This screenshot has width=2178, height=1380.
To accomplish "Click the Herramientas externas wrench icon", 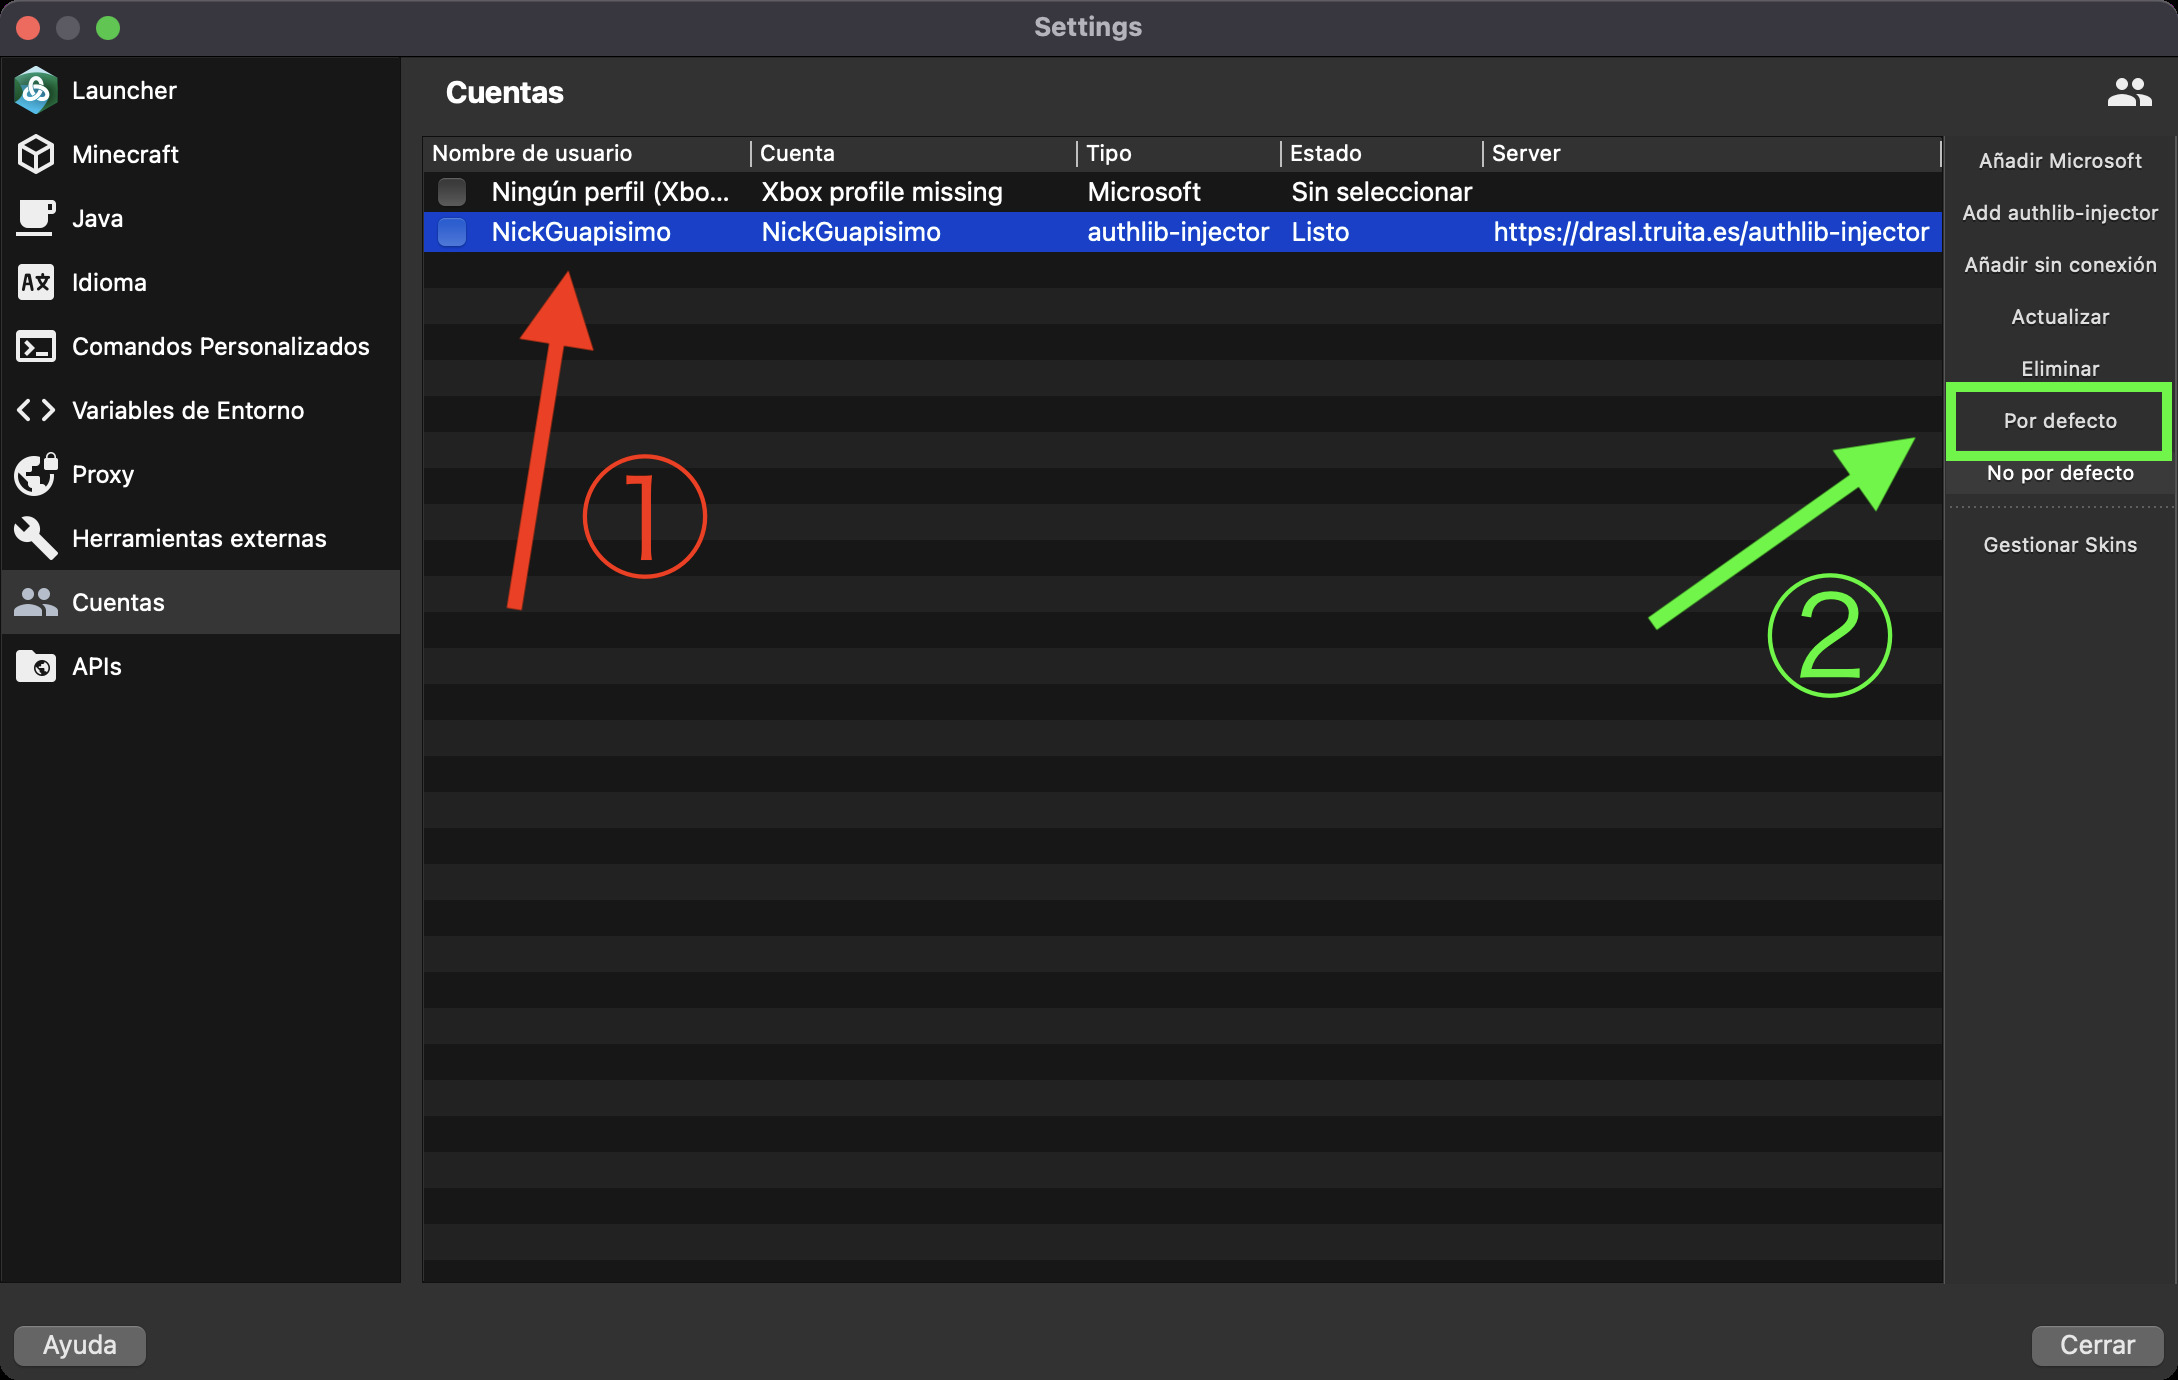I will coord(36,538).
